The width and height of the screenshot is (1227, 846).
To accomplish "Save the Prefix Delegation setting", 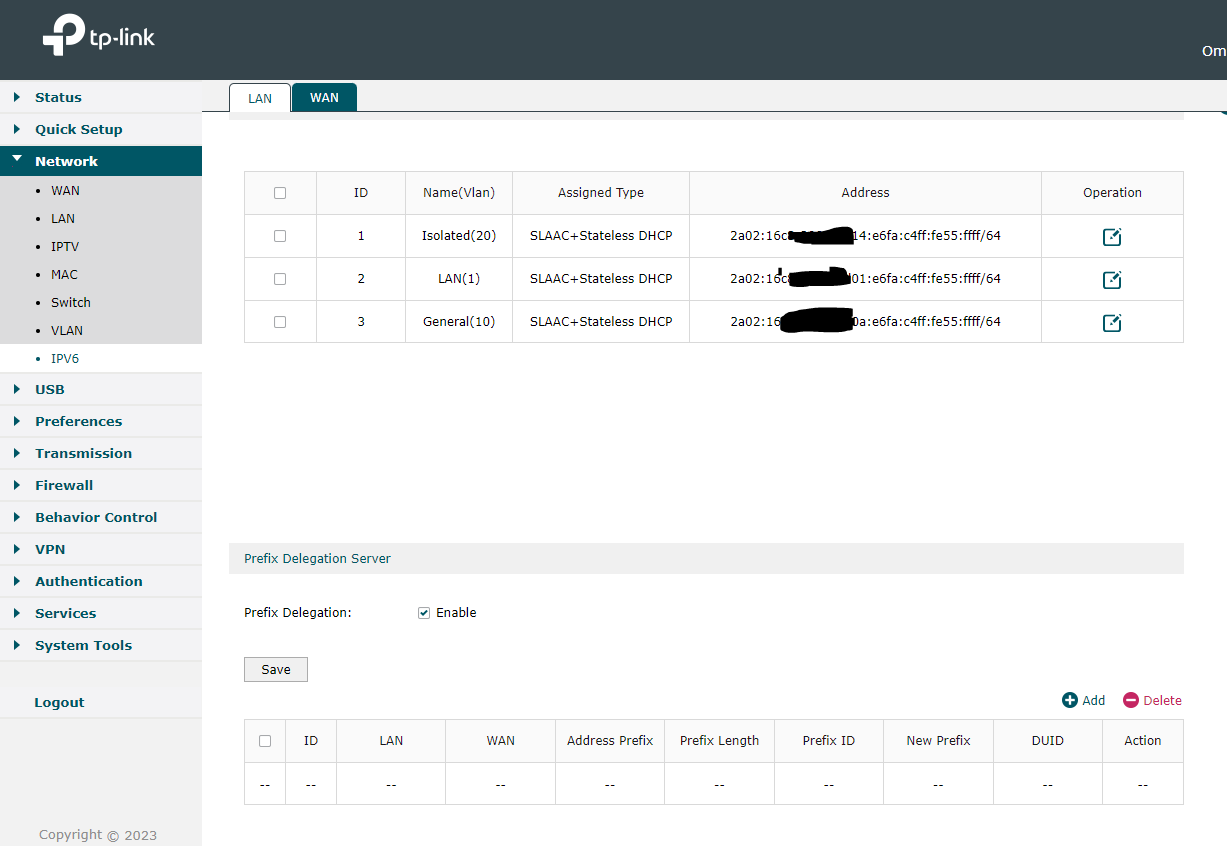I will click(275, 669).
